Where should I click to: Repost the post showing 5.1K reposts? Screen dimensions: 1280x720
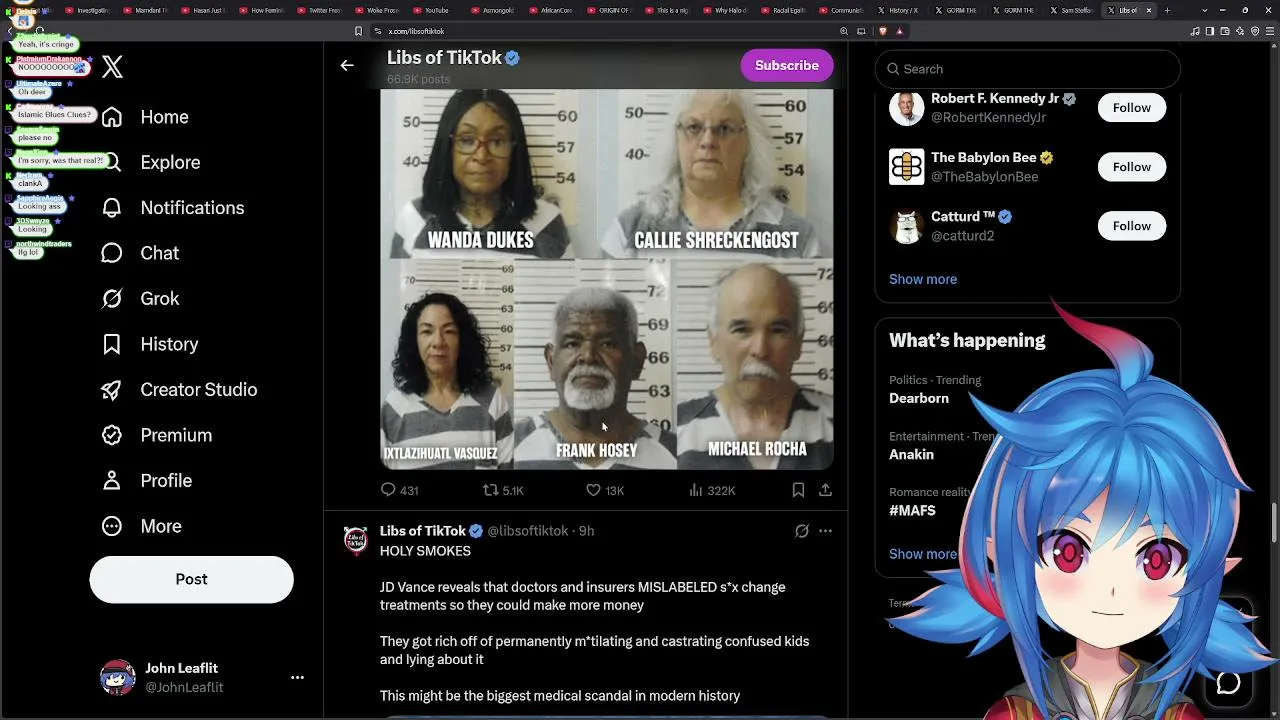point(503,490)
